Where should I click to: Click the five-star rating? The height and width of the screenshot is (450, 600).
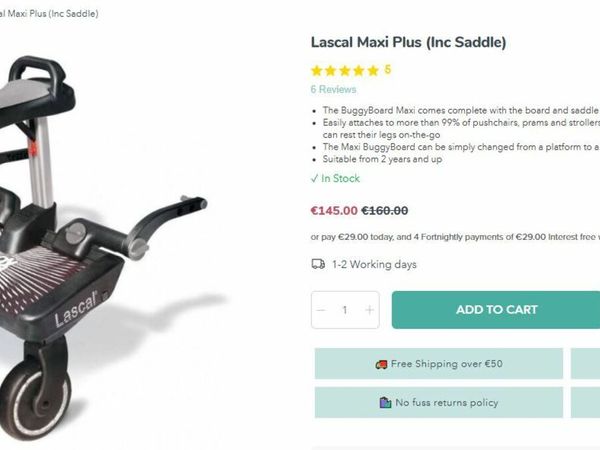(345, 71)
